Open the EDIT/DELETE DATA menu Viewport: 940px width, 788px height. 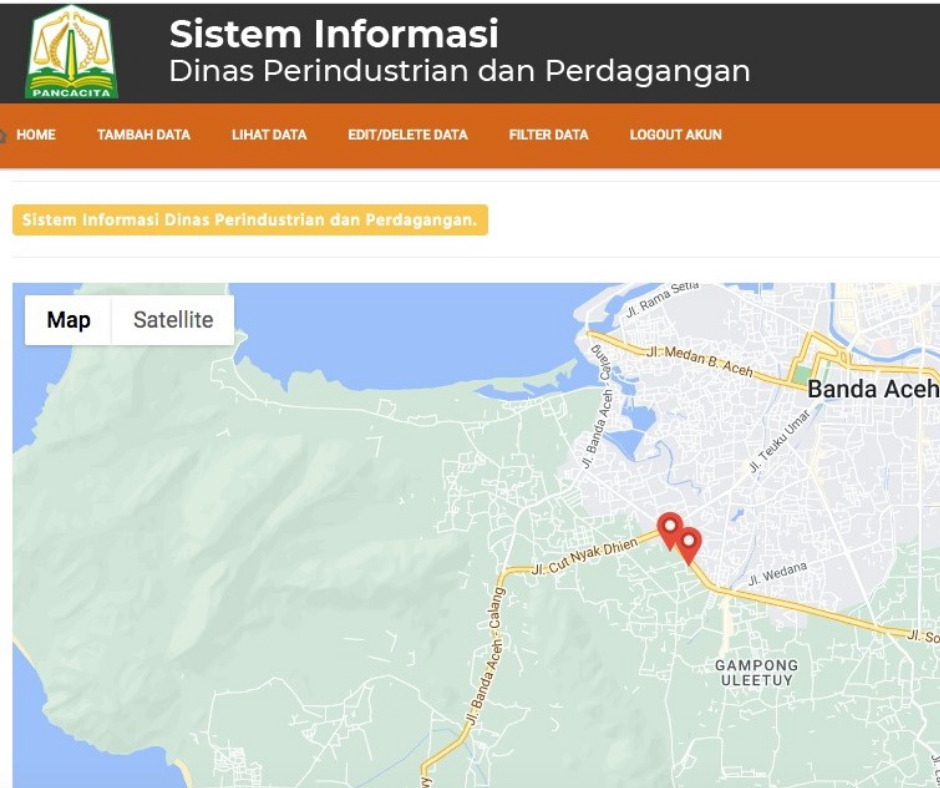[x=407, y=135]
